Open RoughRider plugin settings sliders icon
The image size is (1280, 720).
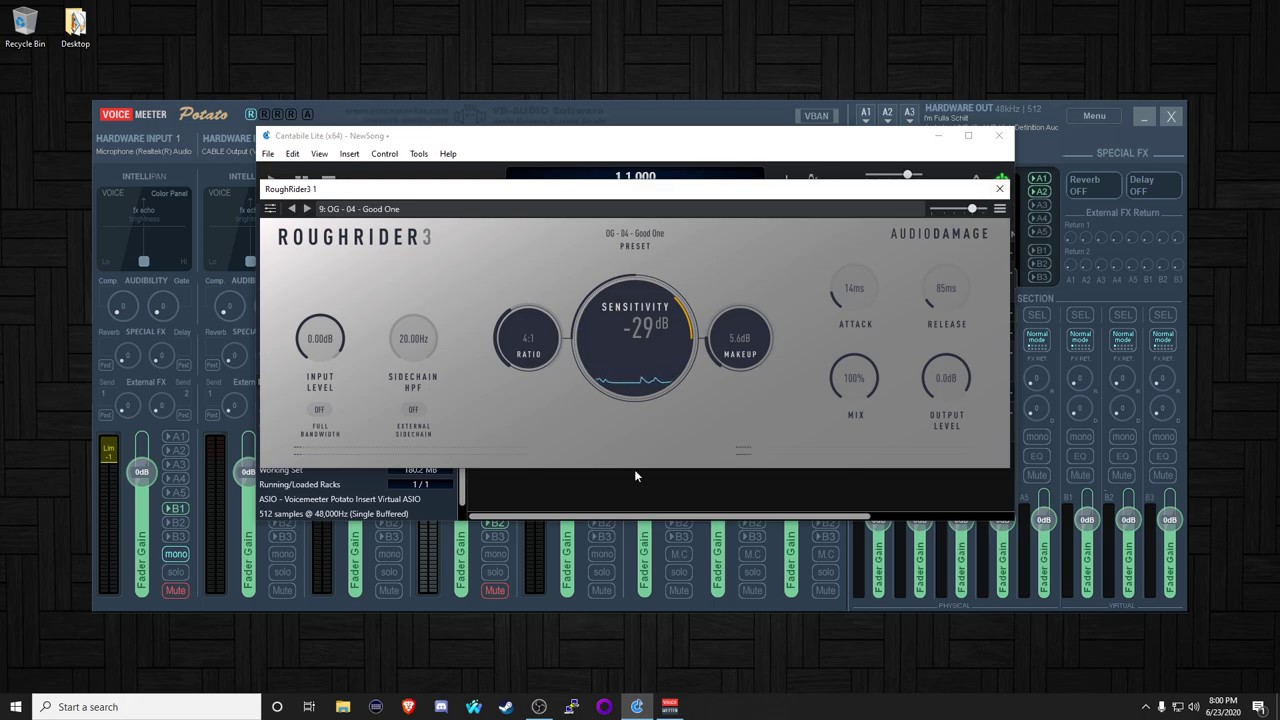270,209
